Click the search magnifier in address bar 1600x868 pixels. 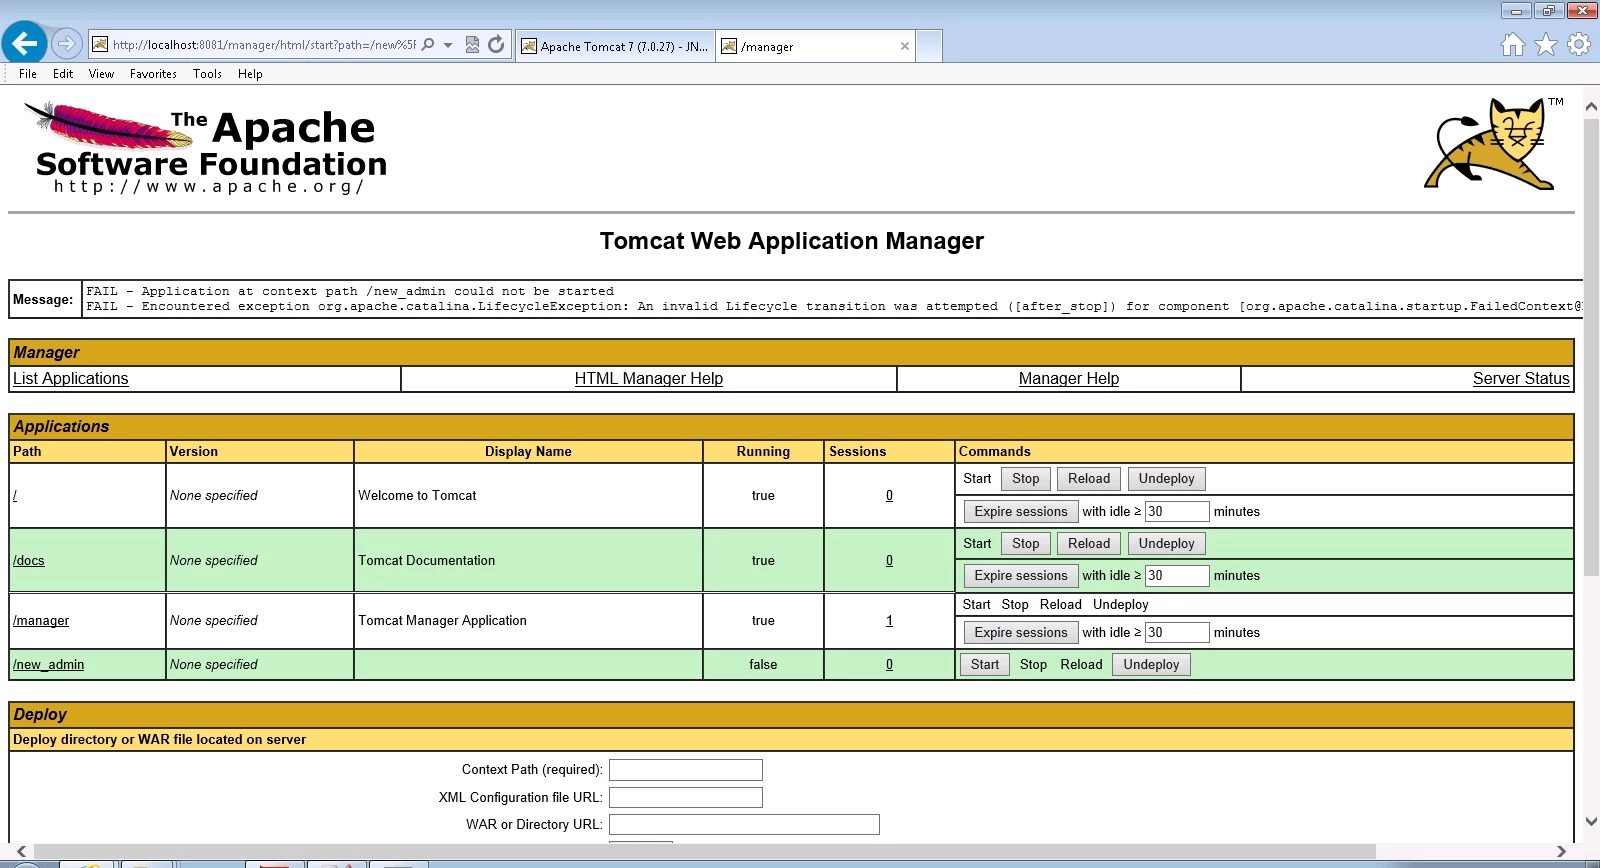click(x=428, y=45)
